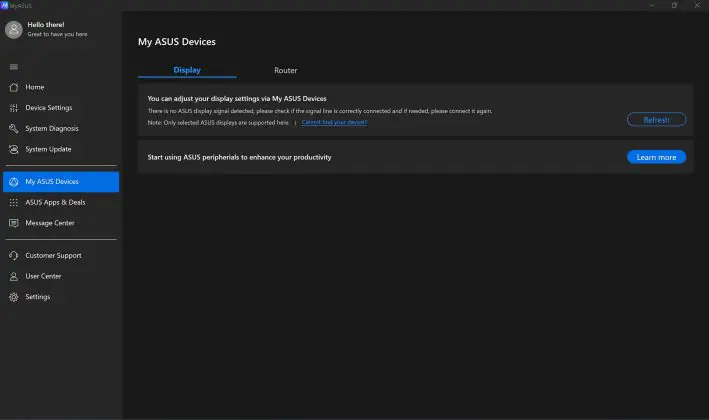This screenshot has width=709, height=420.
Task: Open Customer Support label
Action: tap(53, 255)
